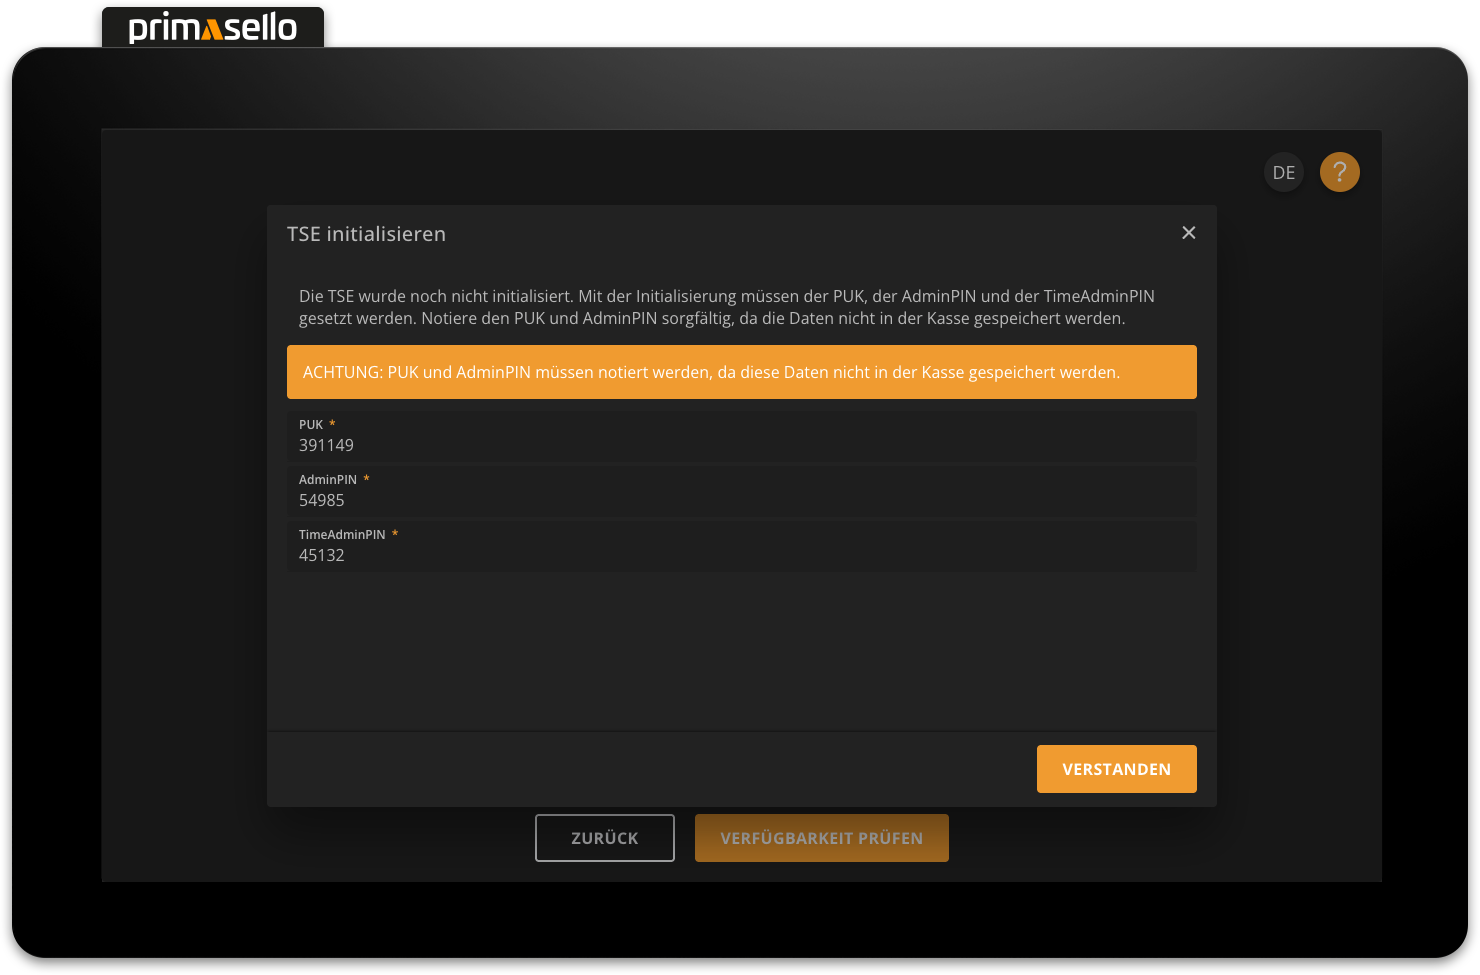Click the asterisk beside AdminPIN label

pos(366,478)
